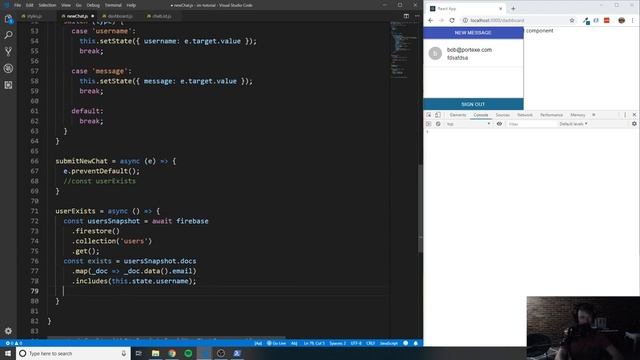Click the Go Live status bar button
Viewport: 640px width, 360px height.
[x=276, y=343]
